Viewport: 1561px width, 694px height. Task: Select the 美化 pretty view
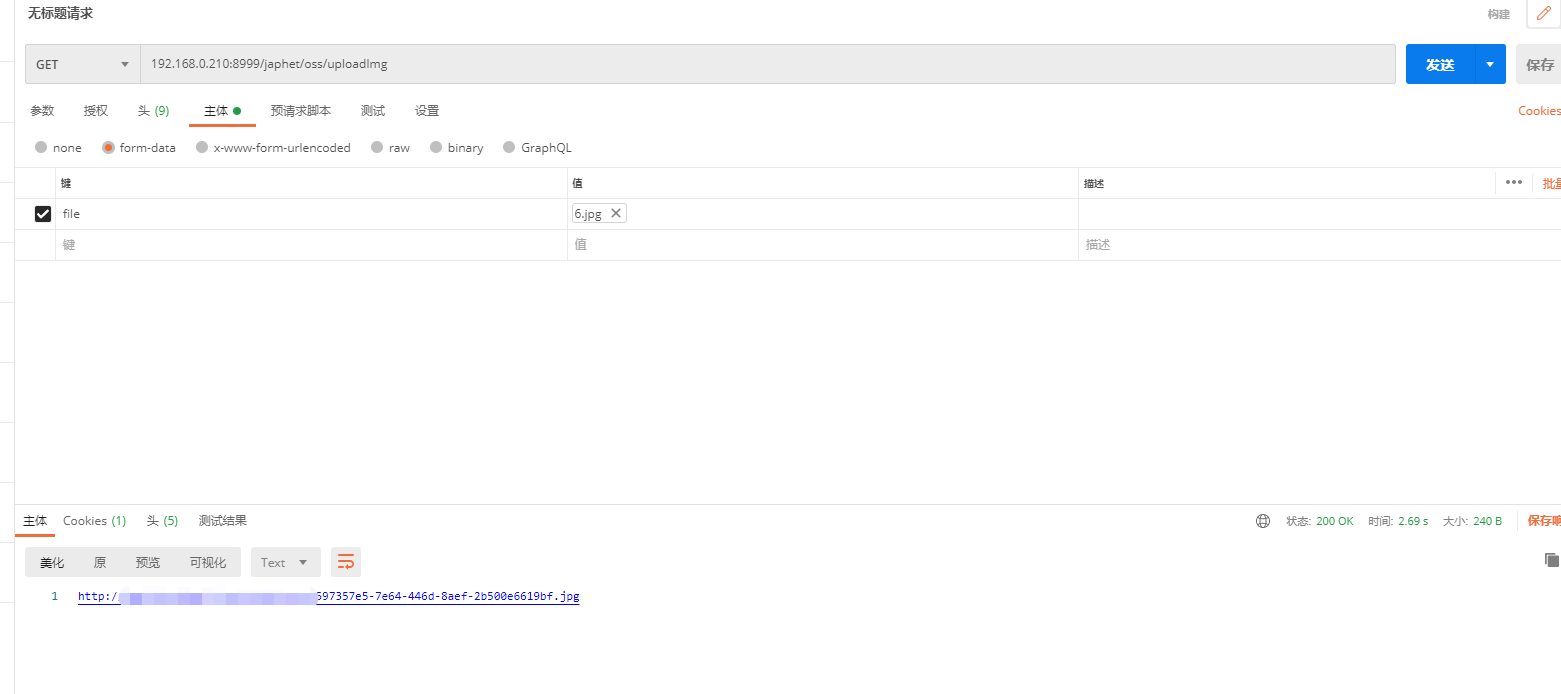click(52, 563)
